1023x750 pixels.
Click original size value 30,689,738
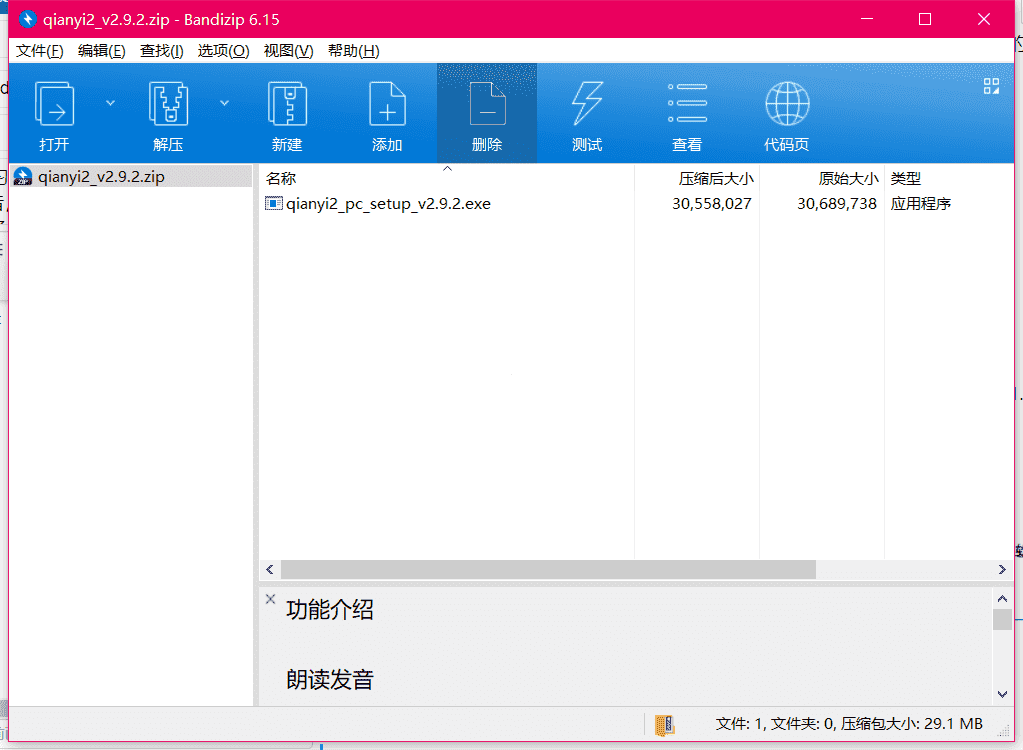[836, 204]
